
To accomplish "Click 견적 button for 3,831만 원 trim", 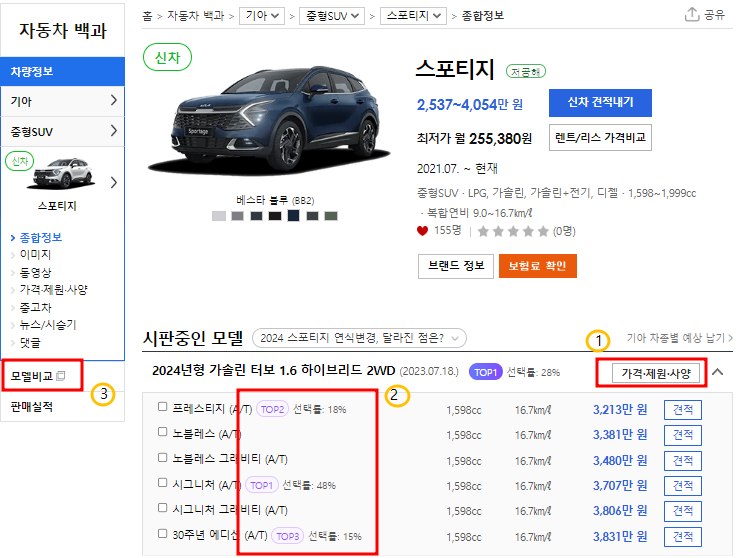I will click(683, 537).
